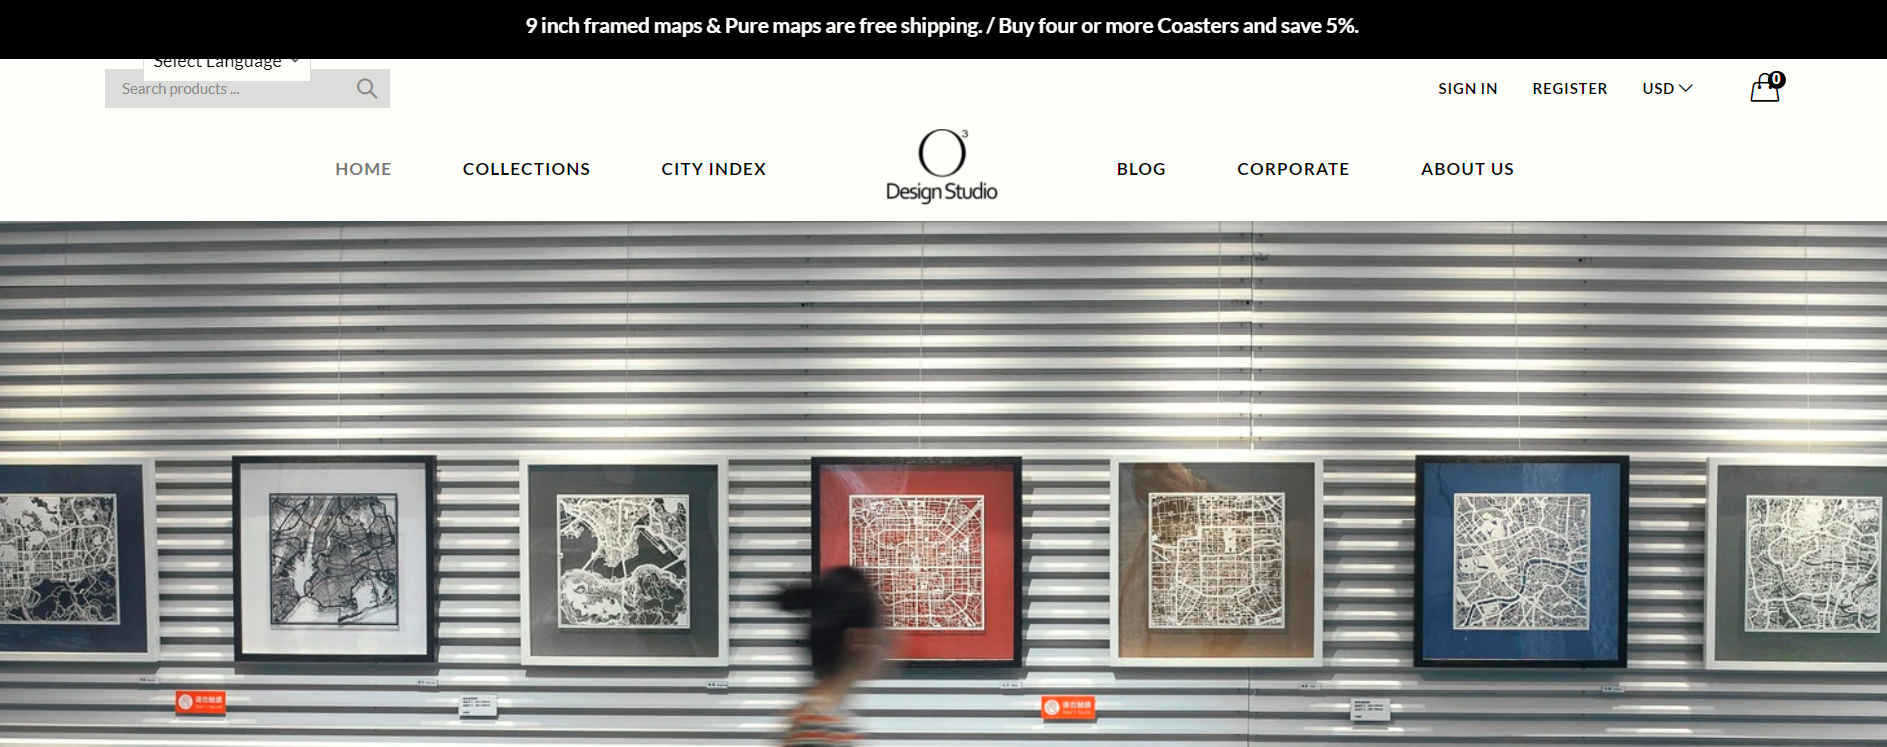Go to the City Index page
This screenshot has height=747, width=1887.
[x=713, y=169]
